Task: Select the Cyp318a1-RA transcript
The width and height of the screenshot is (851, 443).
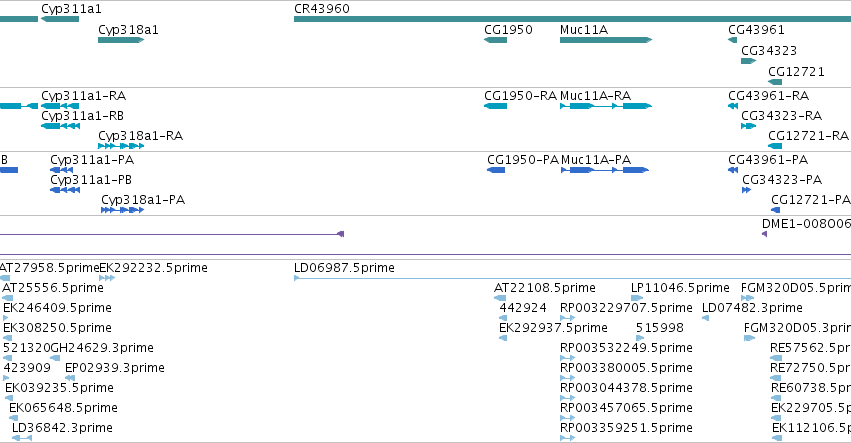Action: pos(121,146)
